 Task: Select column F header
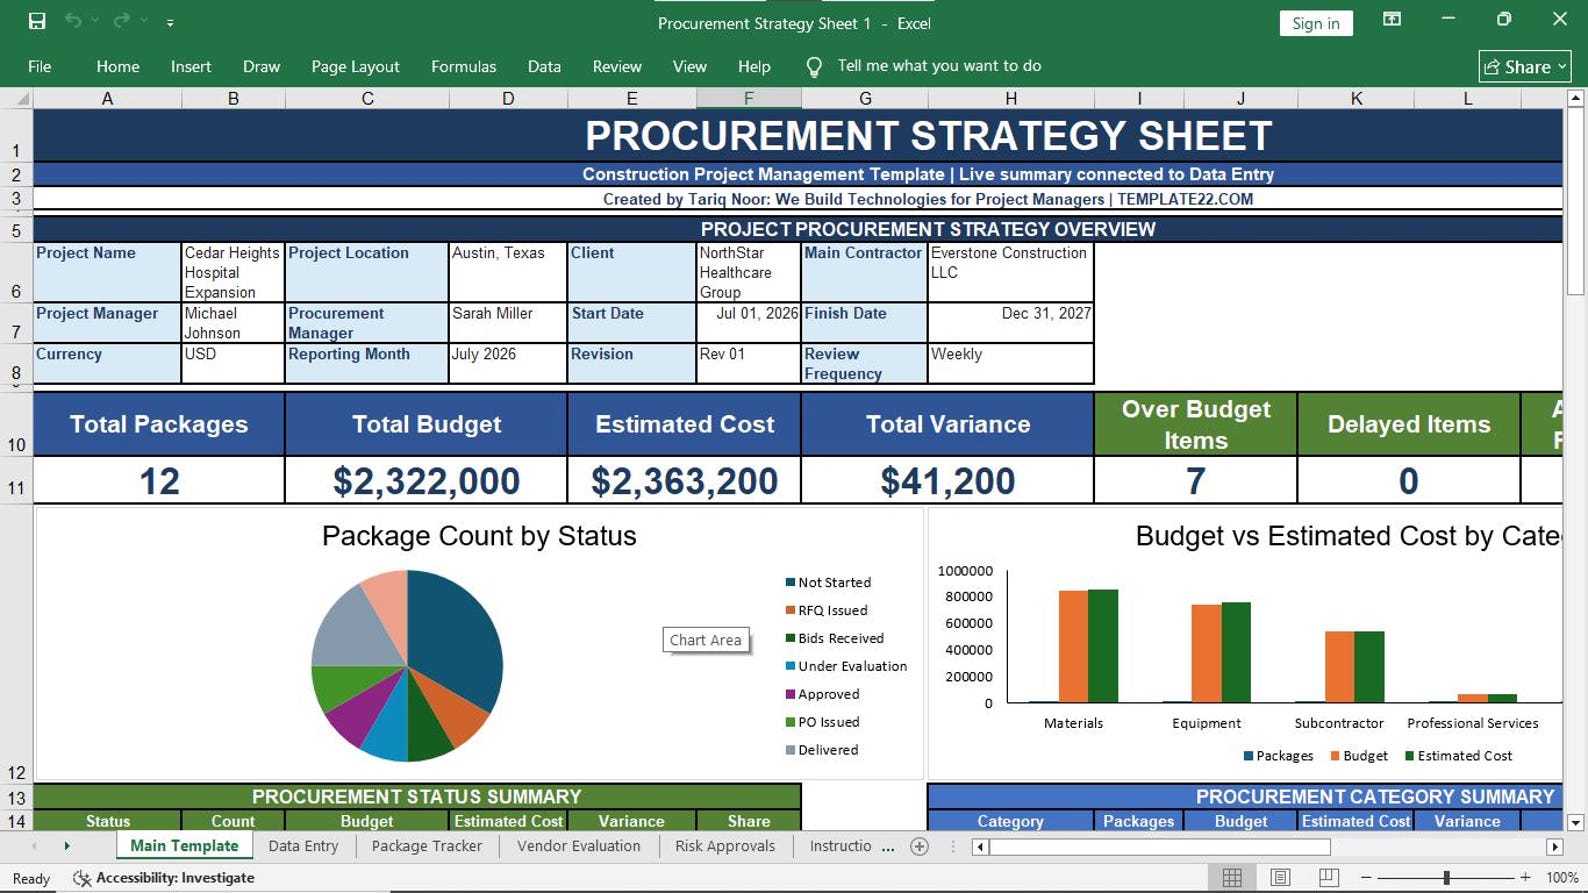coord(748,98)
